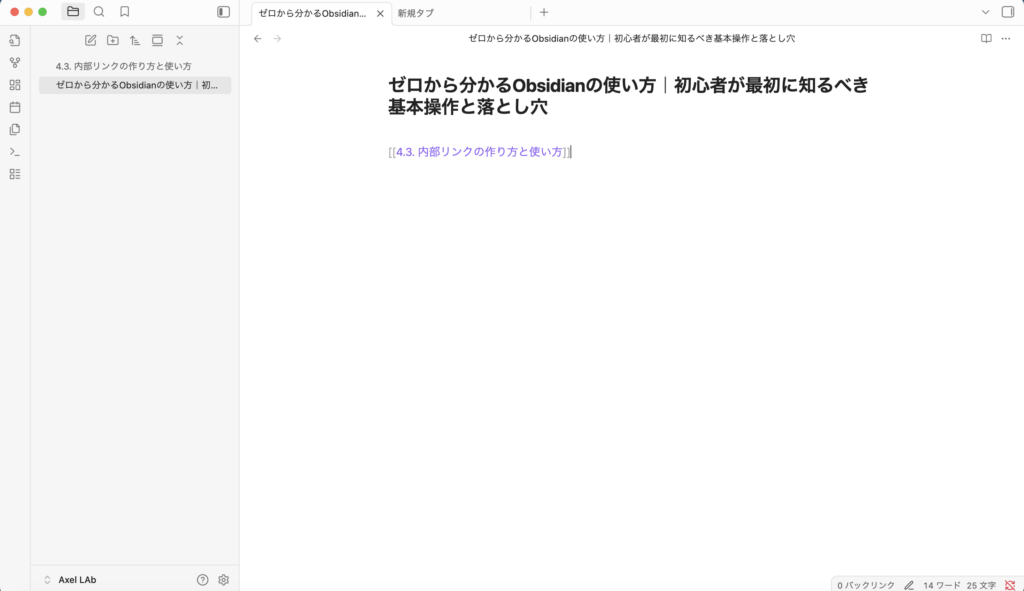Viewport: 1024px width, 591px height.
Task: Expand the tab list chevron
Action: (x=985, y=12)
